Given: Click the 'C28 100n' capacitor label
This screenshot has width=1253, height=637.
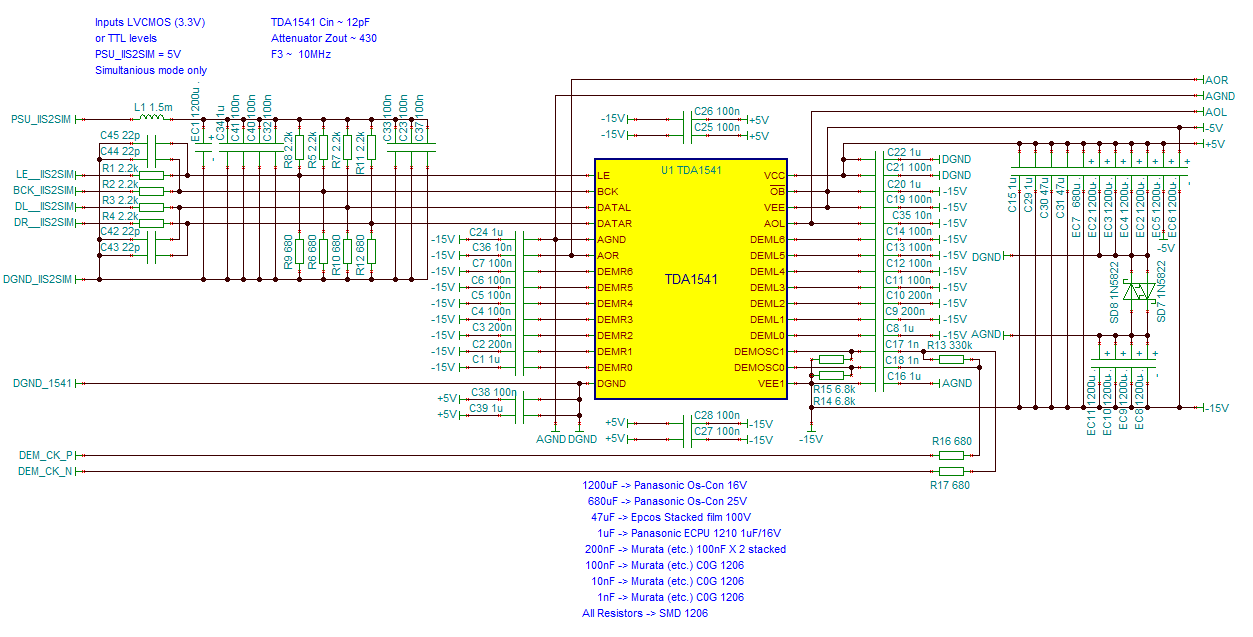Looking at the screenshot, I should coord(717,415).
